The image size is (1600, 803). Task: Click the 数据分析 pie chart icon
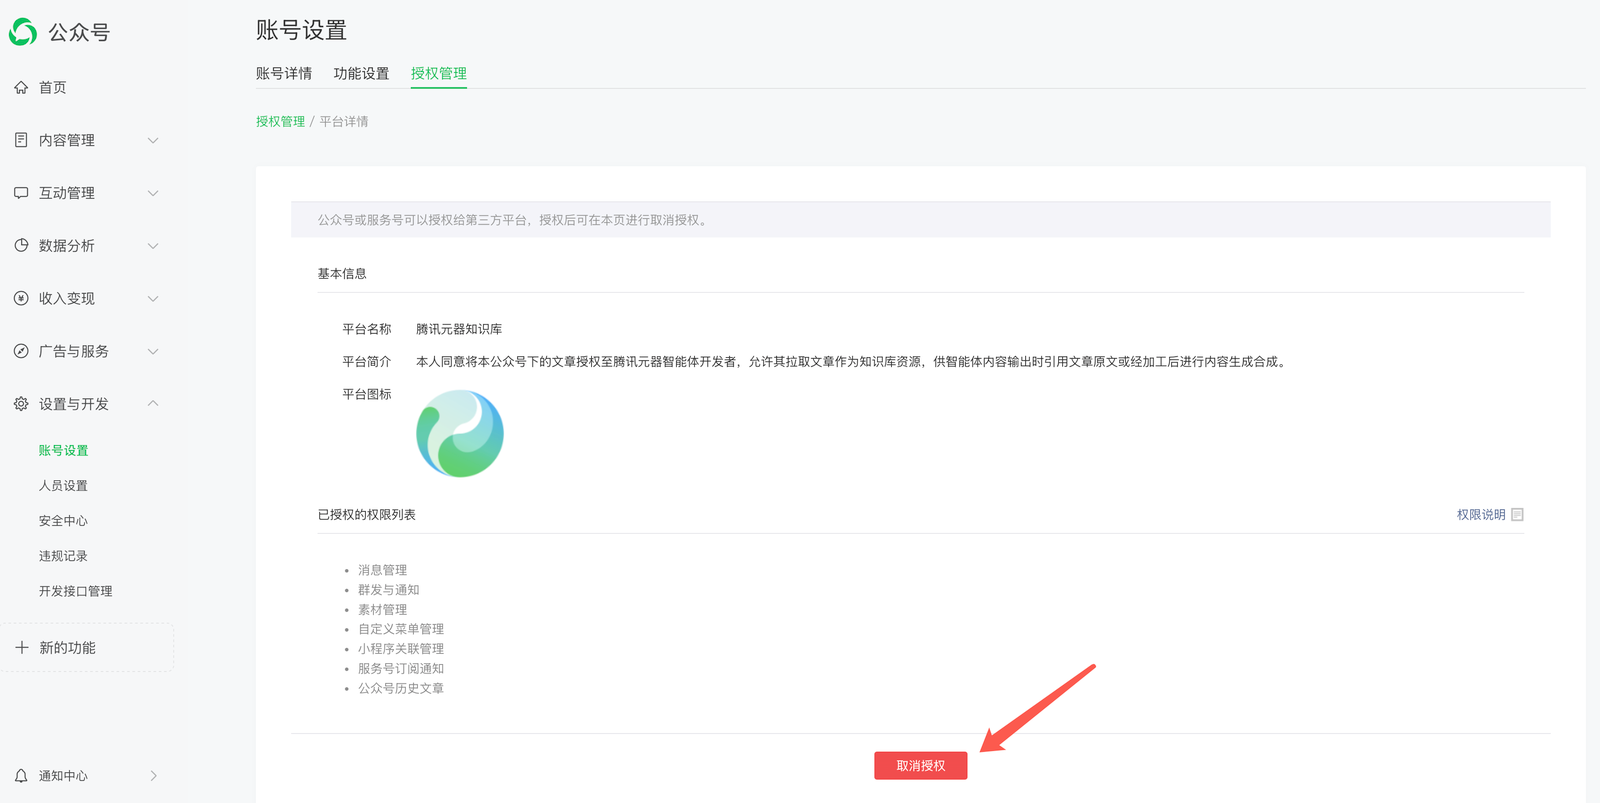(x=21, y=246)
